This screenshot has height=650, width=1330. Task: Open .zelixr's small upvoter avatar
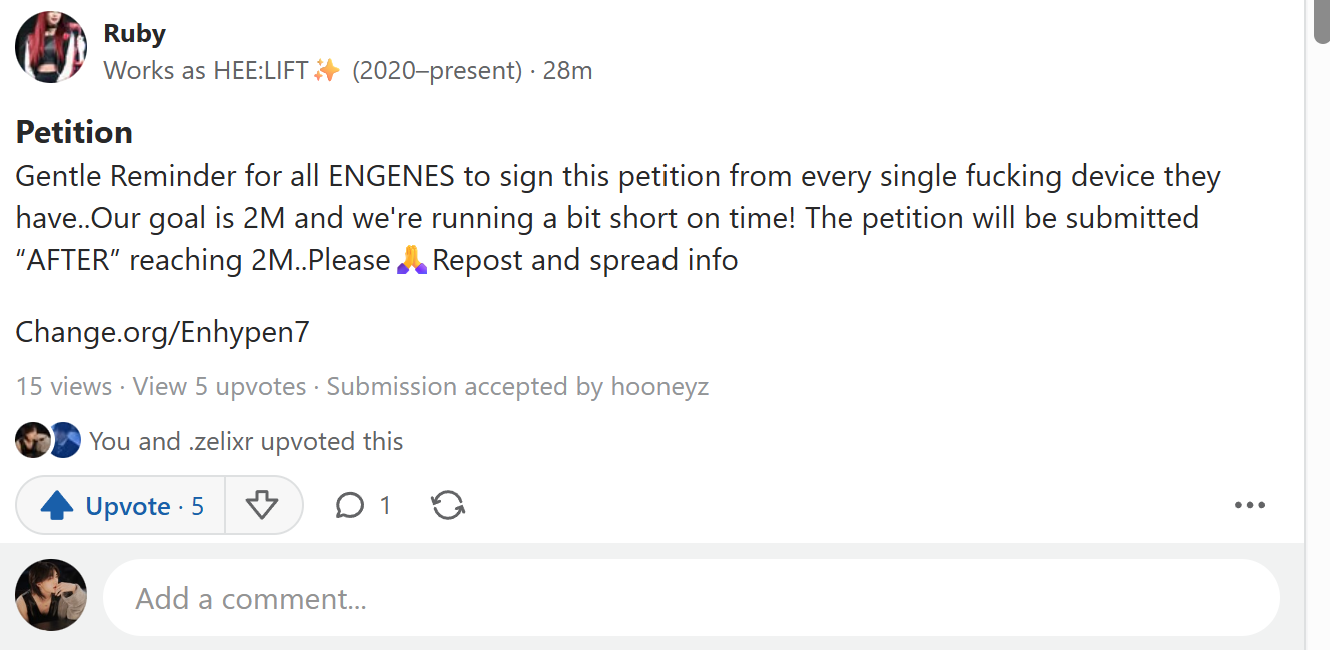(65, 441)
